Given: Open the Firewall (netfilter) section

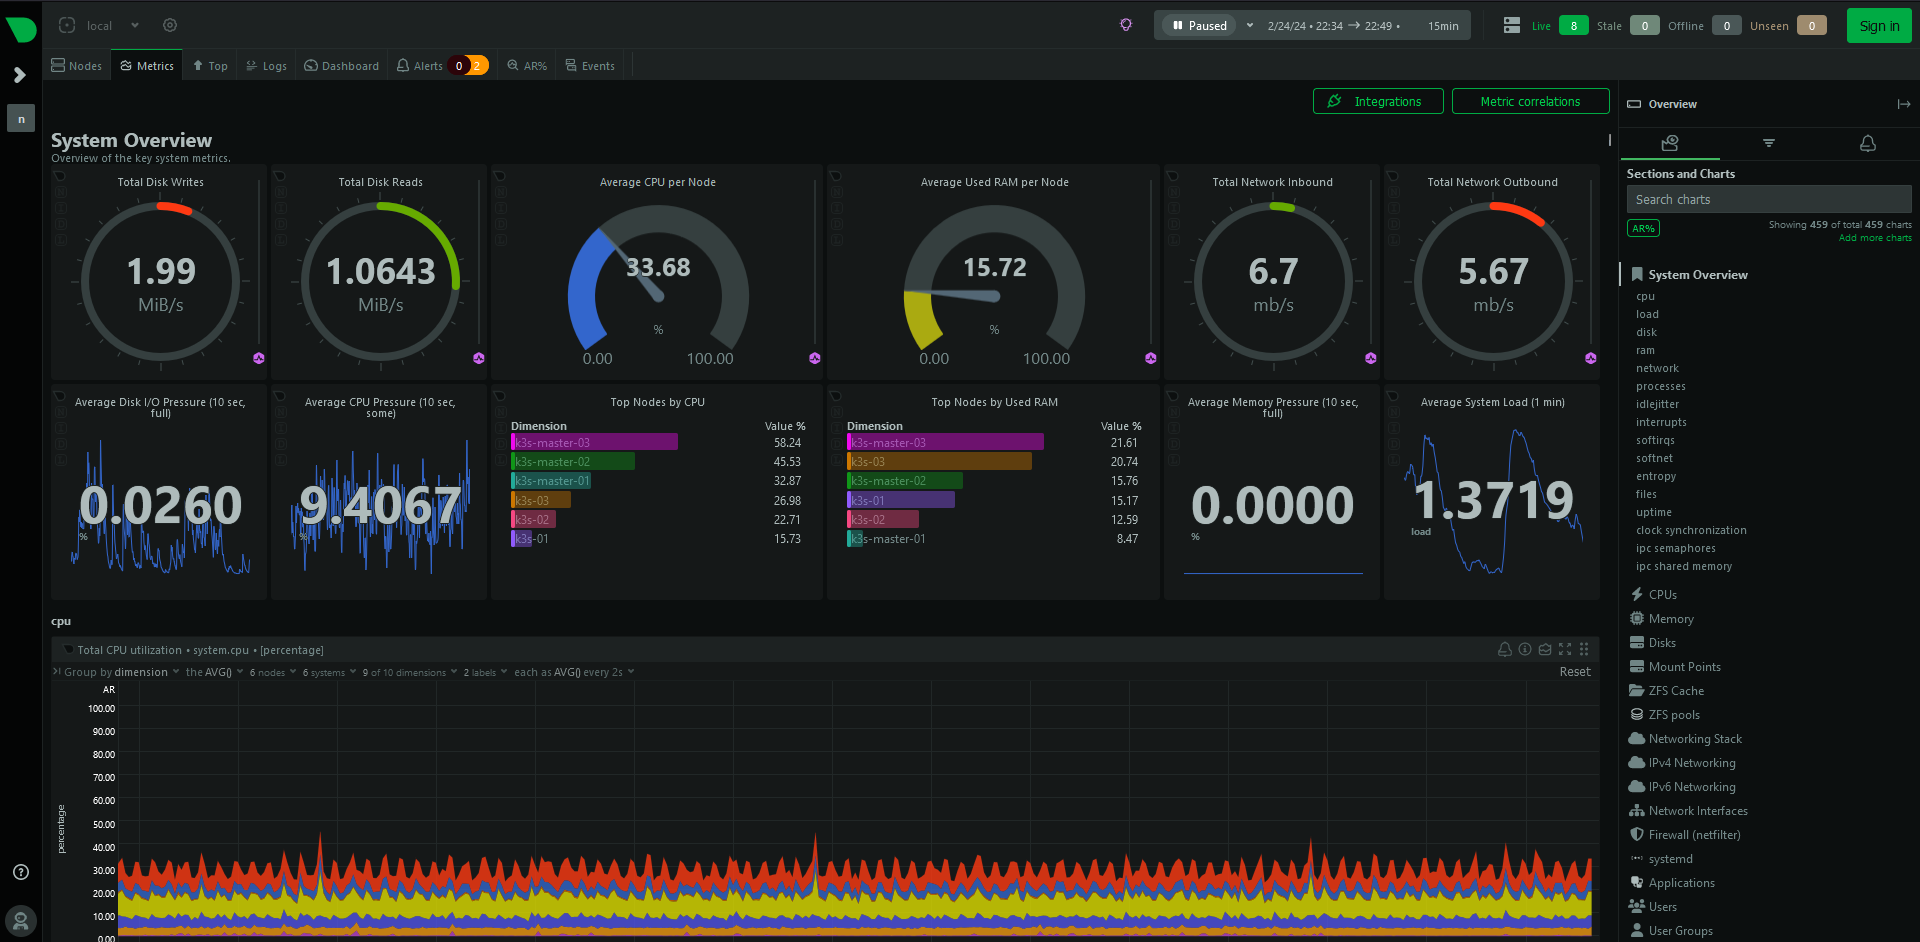Looking at the screenshot, I should coord(1694,835).
